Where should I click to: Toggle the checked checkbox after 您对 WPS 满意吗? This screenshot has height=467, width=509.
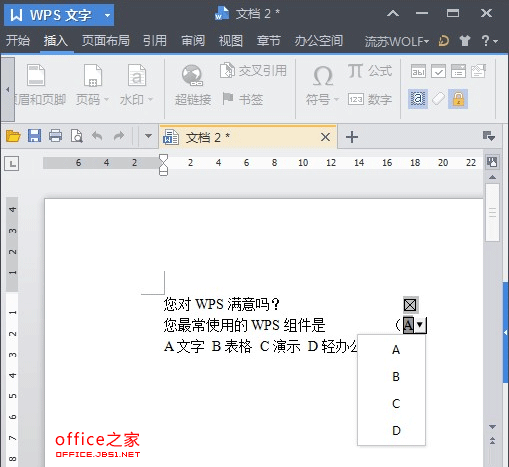pyautogui.click(x=410, y=305)
